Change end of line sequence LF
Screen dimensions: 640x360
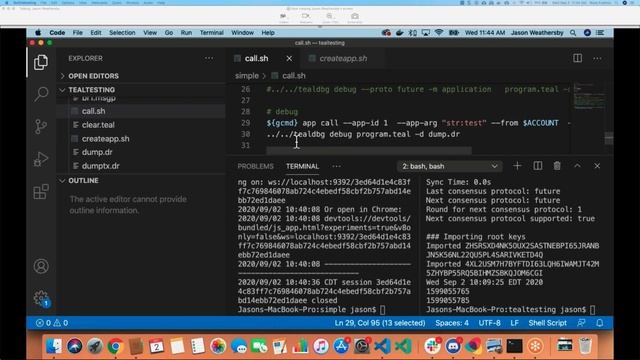coord(514,323)
